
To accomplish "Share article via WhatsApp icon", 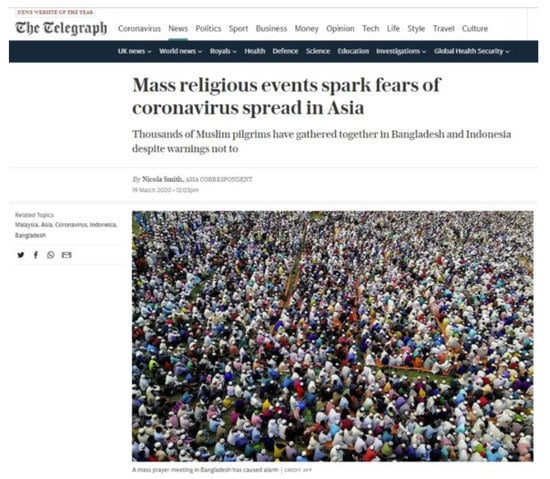I will click(x=51, y=255).
